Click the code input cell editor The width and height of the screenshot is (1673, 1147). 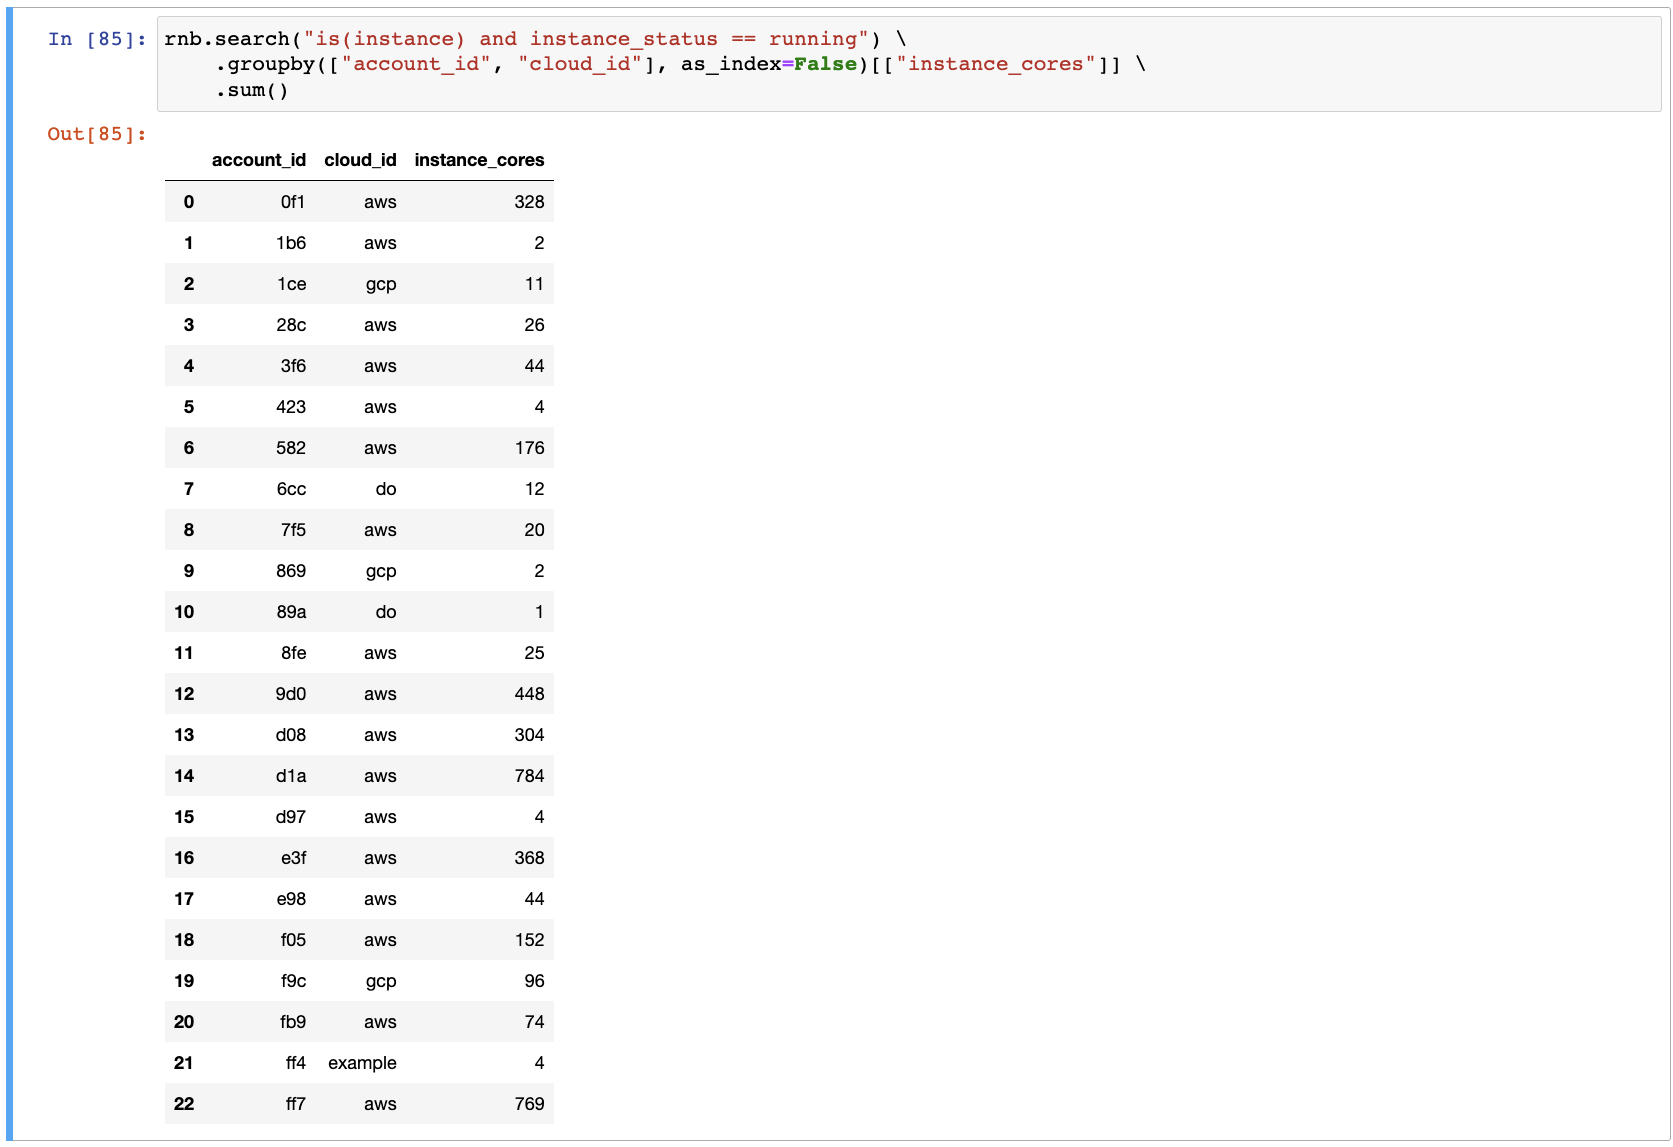(908, 64)
